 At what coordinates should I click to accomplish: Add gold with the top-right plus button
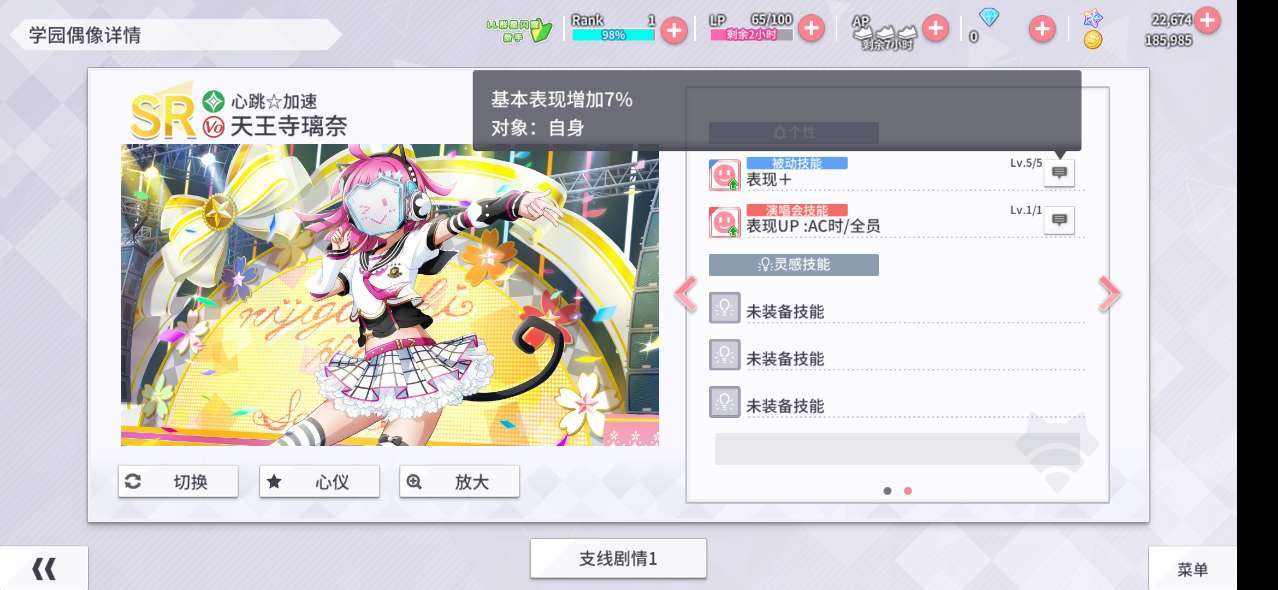(1207, 19)
